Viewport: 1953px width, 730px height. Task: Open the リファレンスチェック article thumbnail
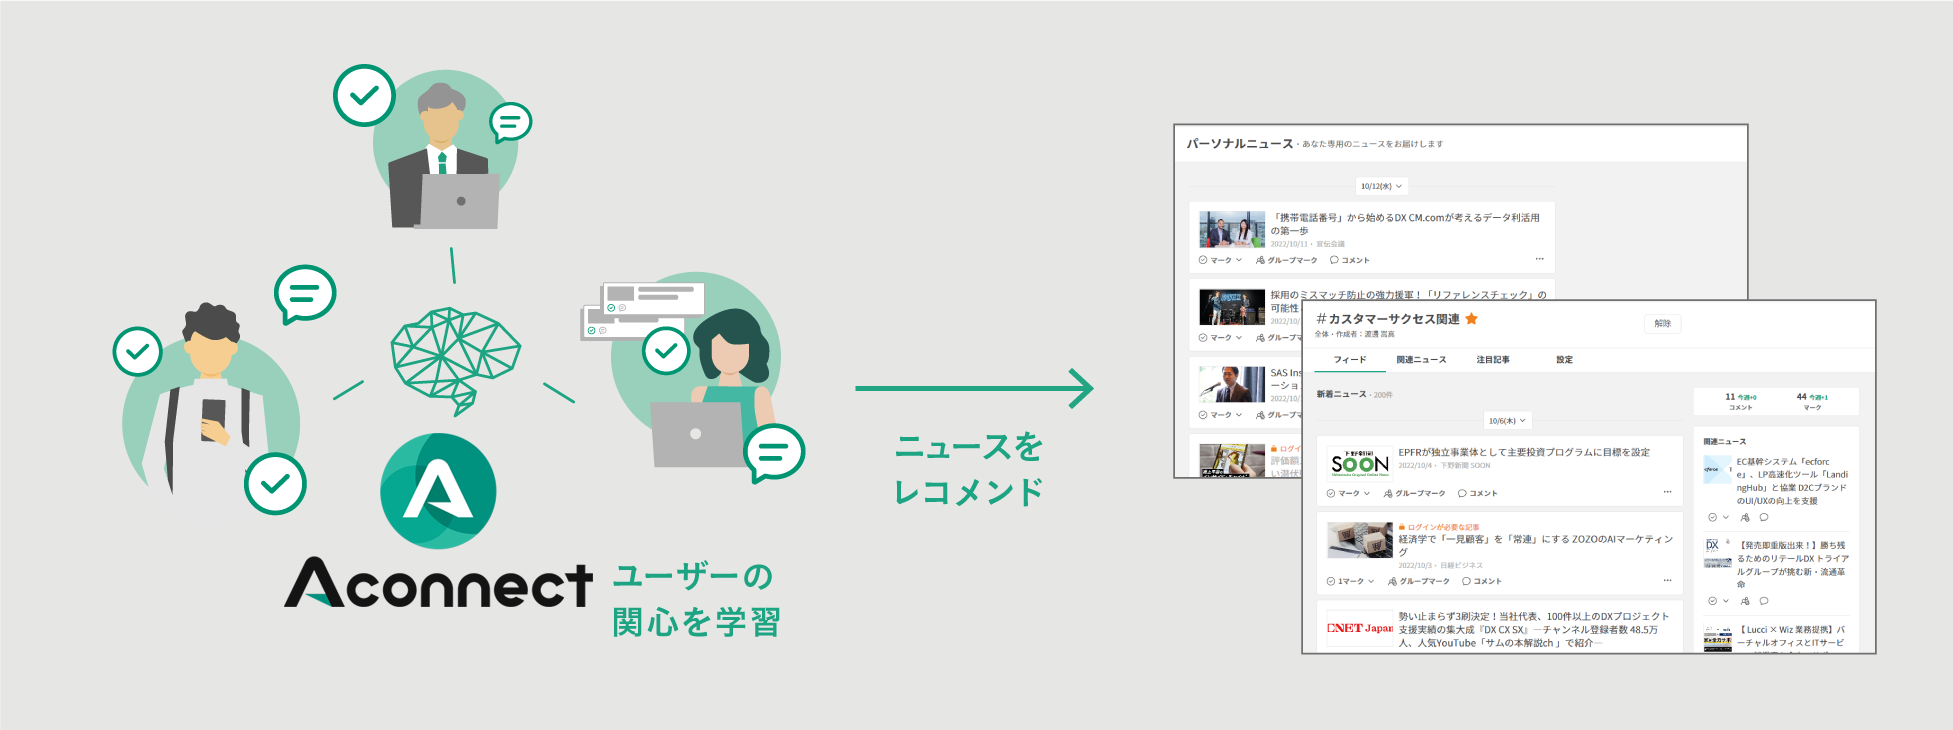click(1232, 307)
